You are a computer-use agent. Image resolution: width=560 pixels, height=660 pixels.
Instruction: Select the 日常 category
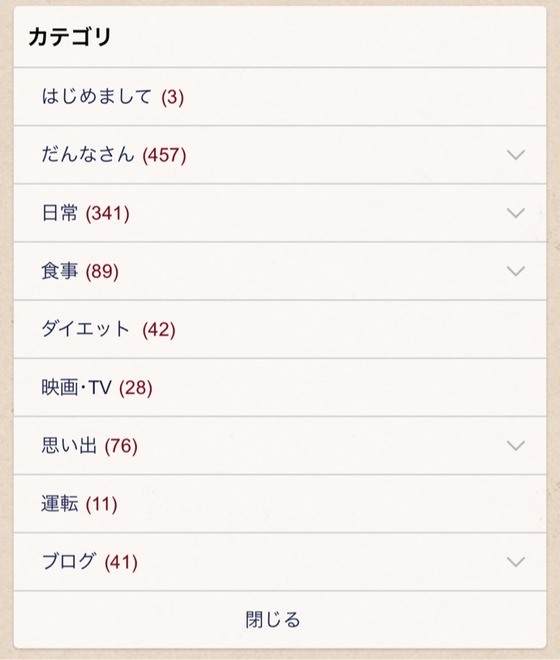pos(85,213)
